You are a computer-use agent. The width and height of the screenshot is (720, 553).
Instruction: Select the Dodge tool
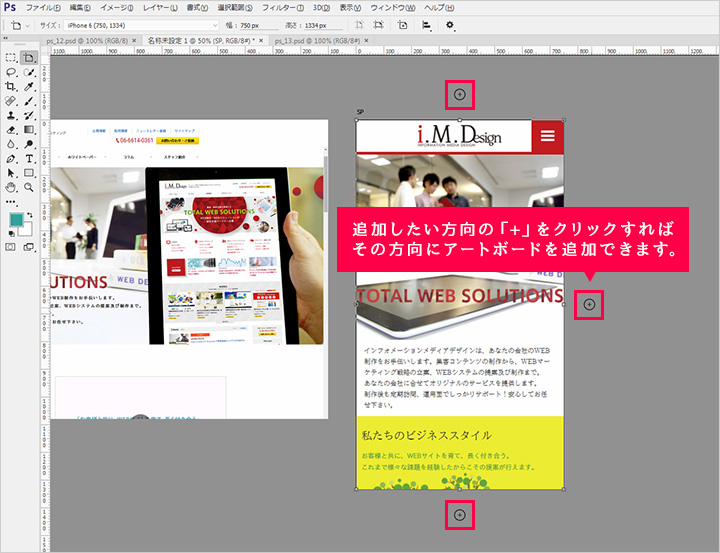(28, 144)
